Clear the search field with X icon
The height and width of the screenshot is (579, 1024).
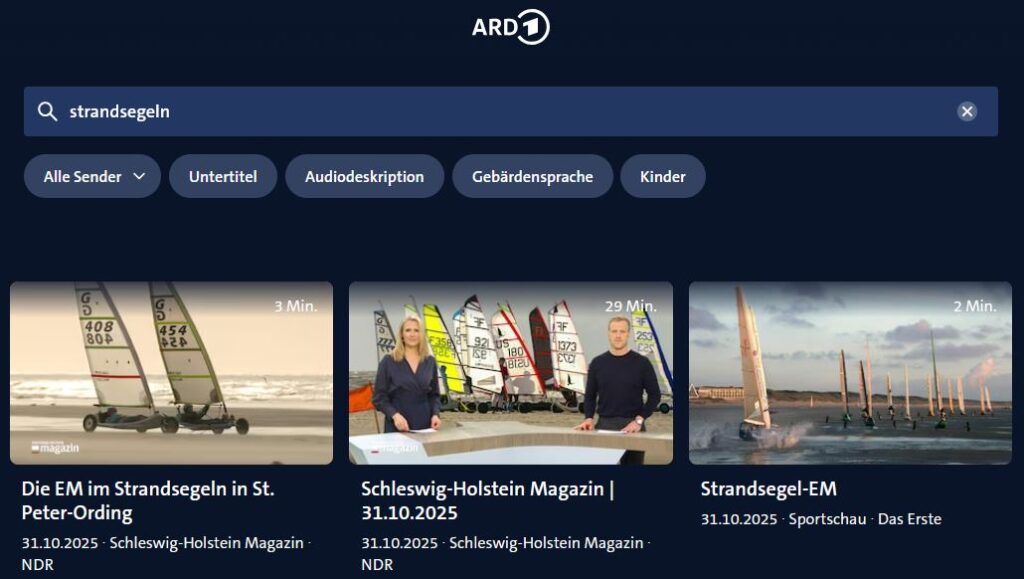967,112
